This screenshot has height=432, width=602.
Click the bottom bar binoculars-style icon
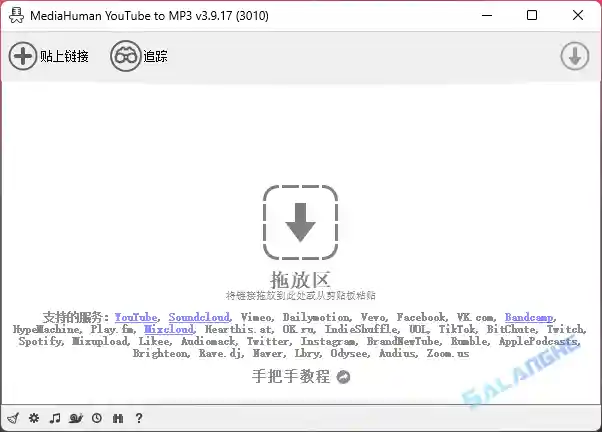[118, 418]
